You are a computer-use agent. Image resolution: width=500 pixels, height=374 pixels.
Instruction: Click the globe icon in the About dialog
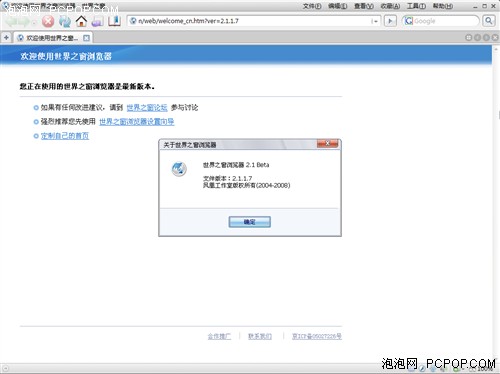click(179, 169)
